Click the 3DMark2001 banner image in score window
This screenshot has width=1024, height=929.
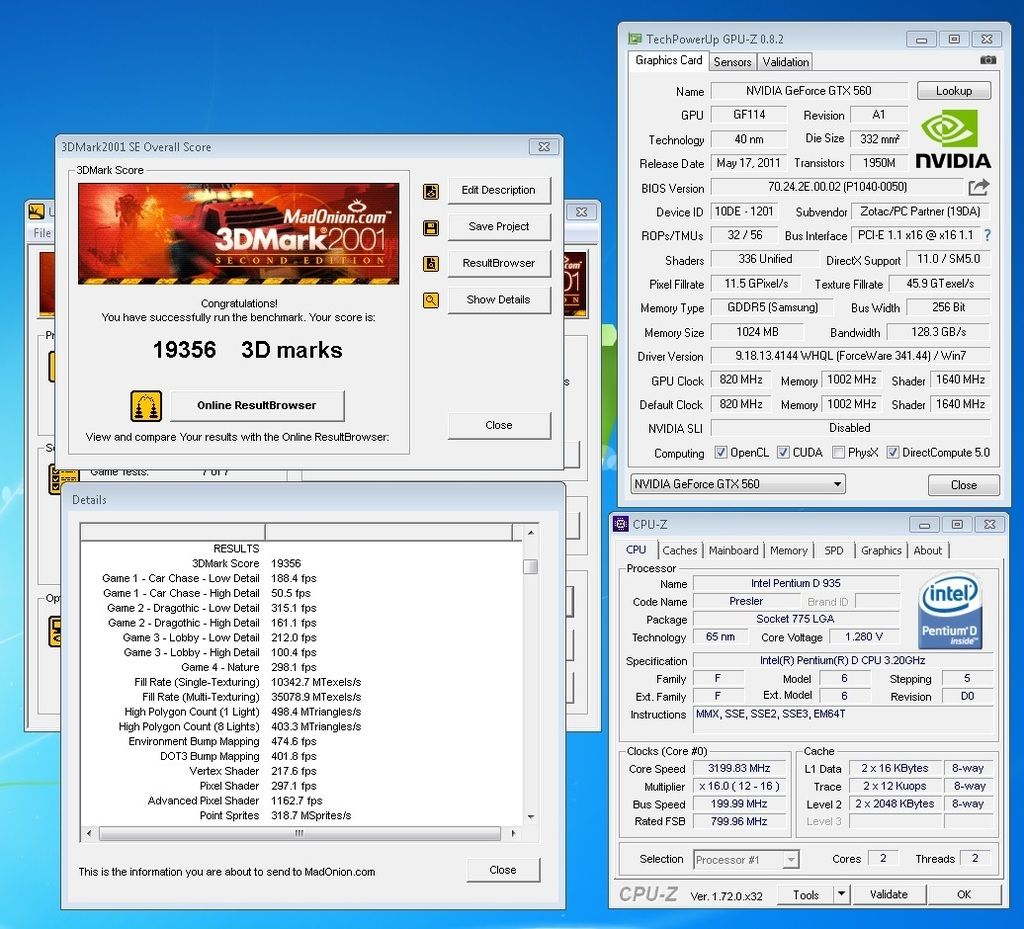click(x=238, y=234)
